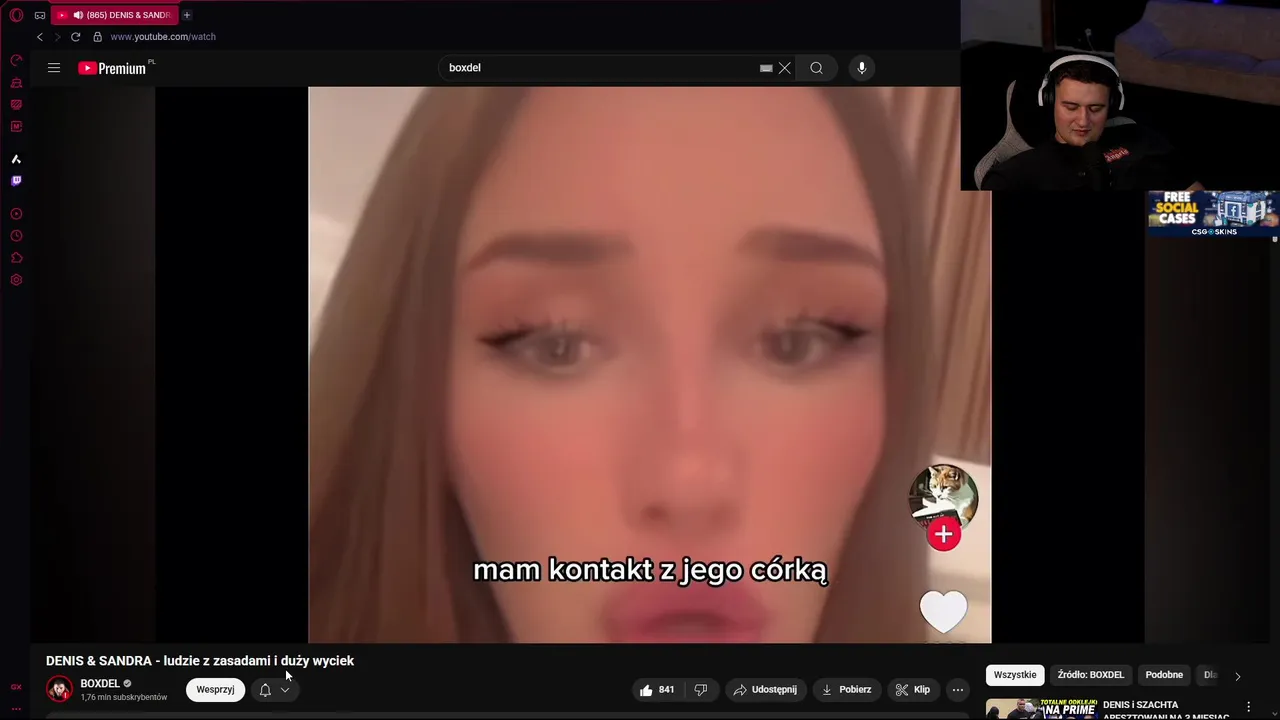The height and width of the screenshot is (720, 1280).
Task: Open extensions puzzle icon
Action: (16, 258)
